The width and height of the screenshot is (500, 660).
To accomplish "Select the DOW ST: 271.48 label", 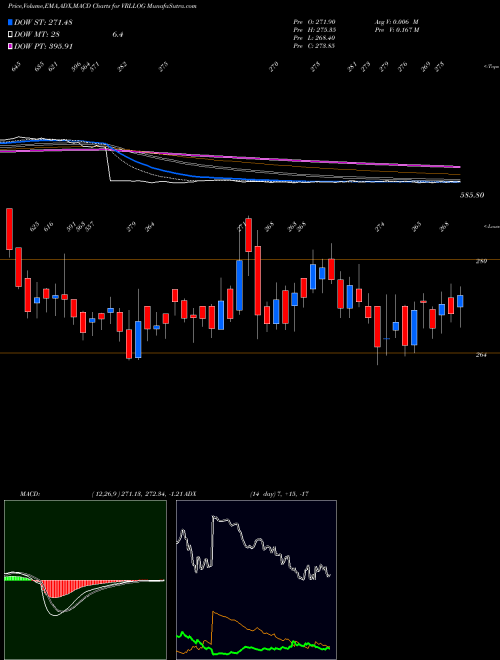I will click(43, 22).
